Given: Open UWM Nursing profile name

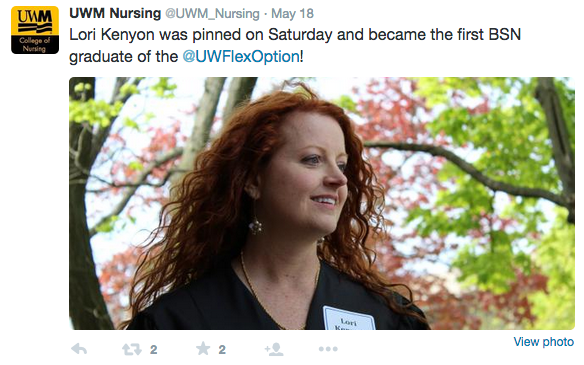Looking at the screenshot, I should 115,13.
